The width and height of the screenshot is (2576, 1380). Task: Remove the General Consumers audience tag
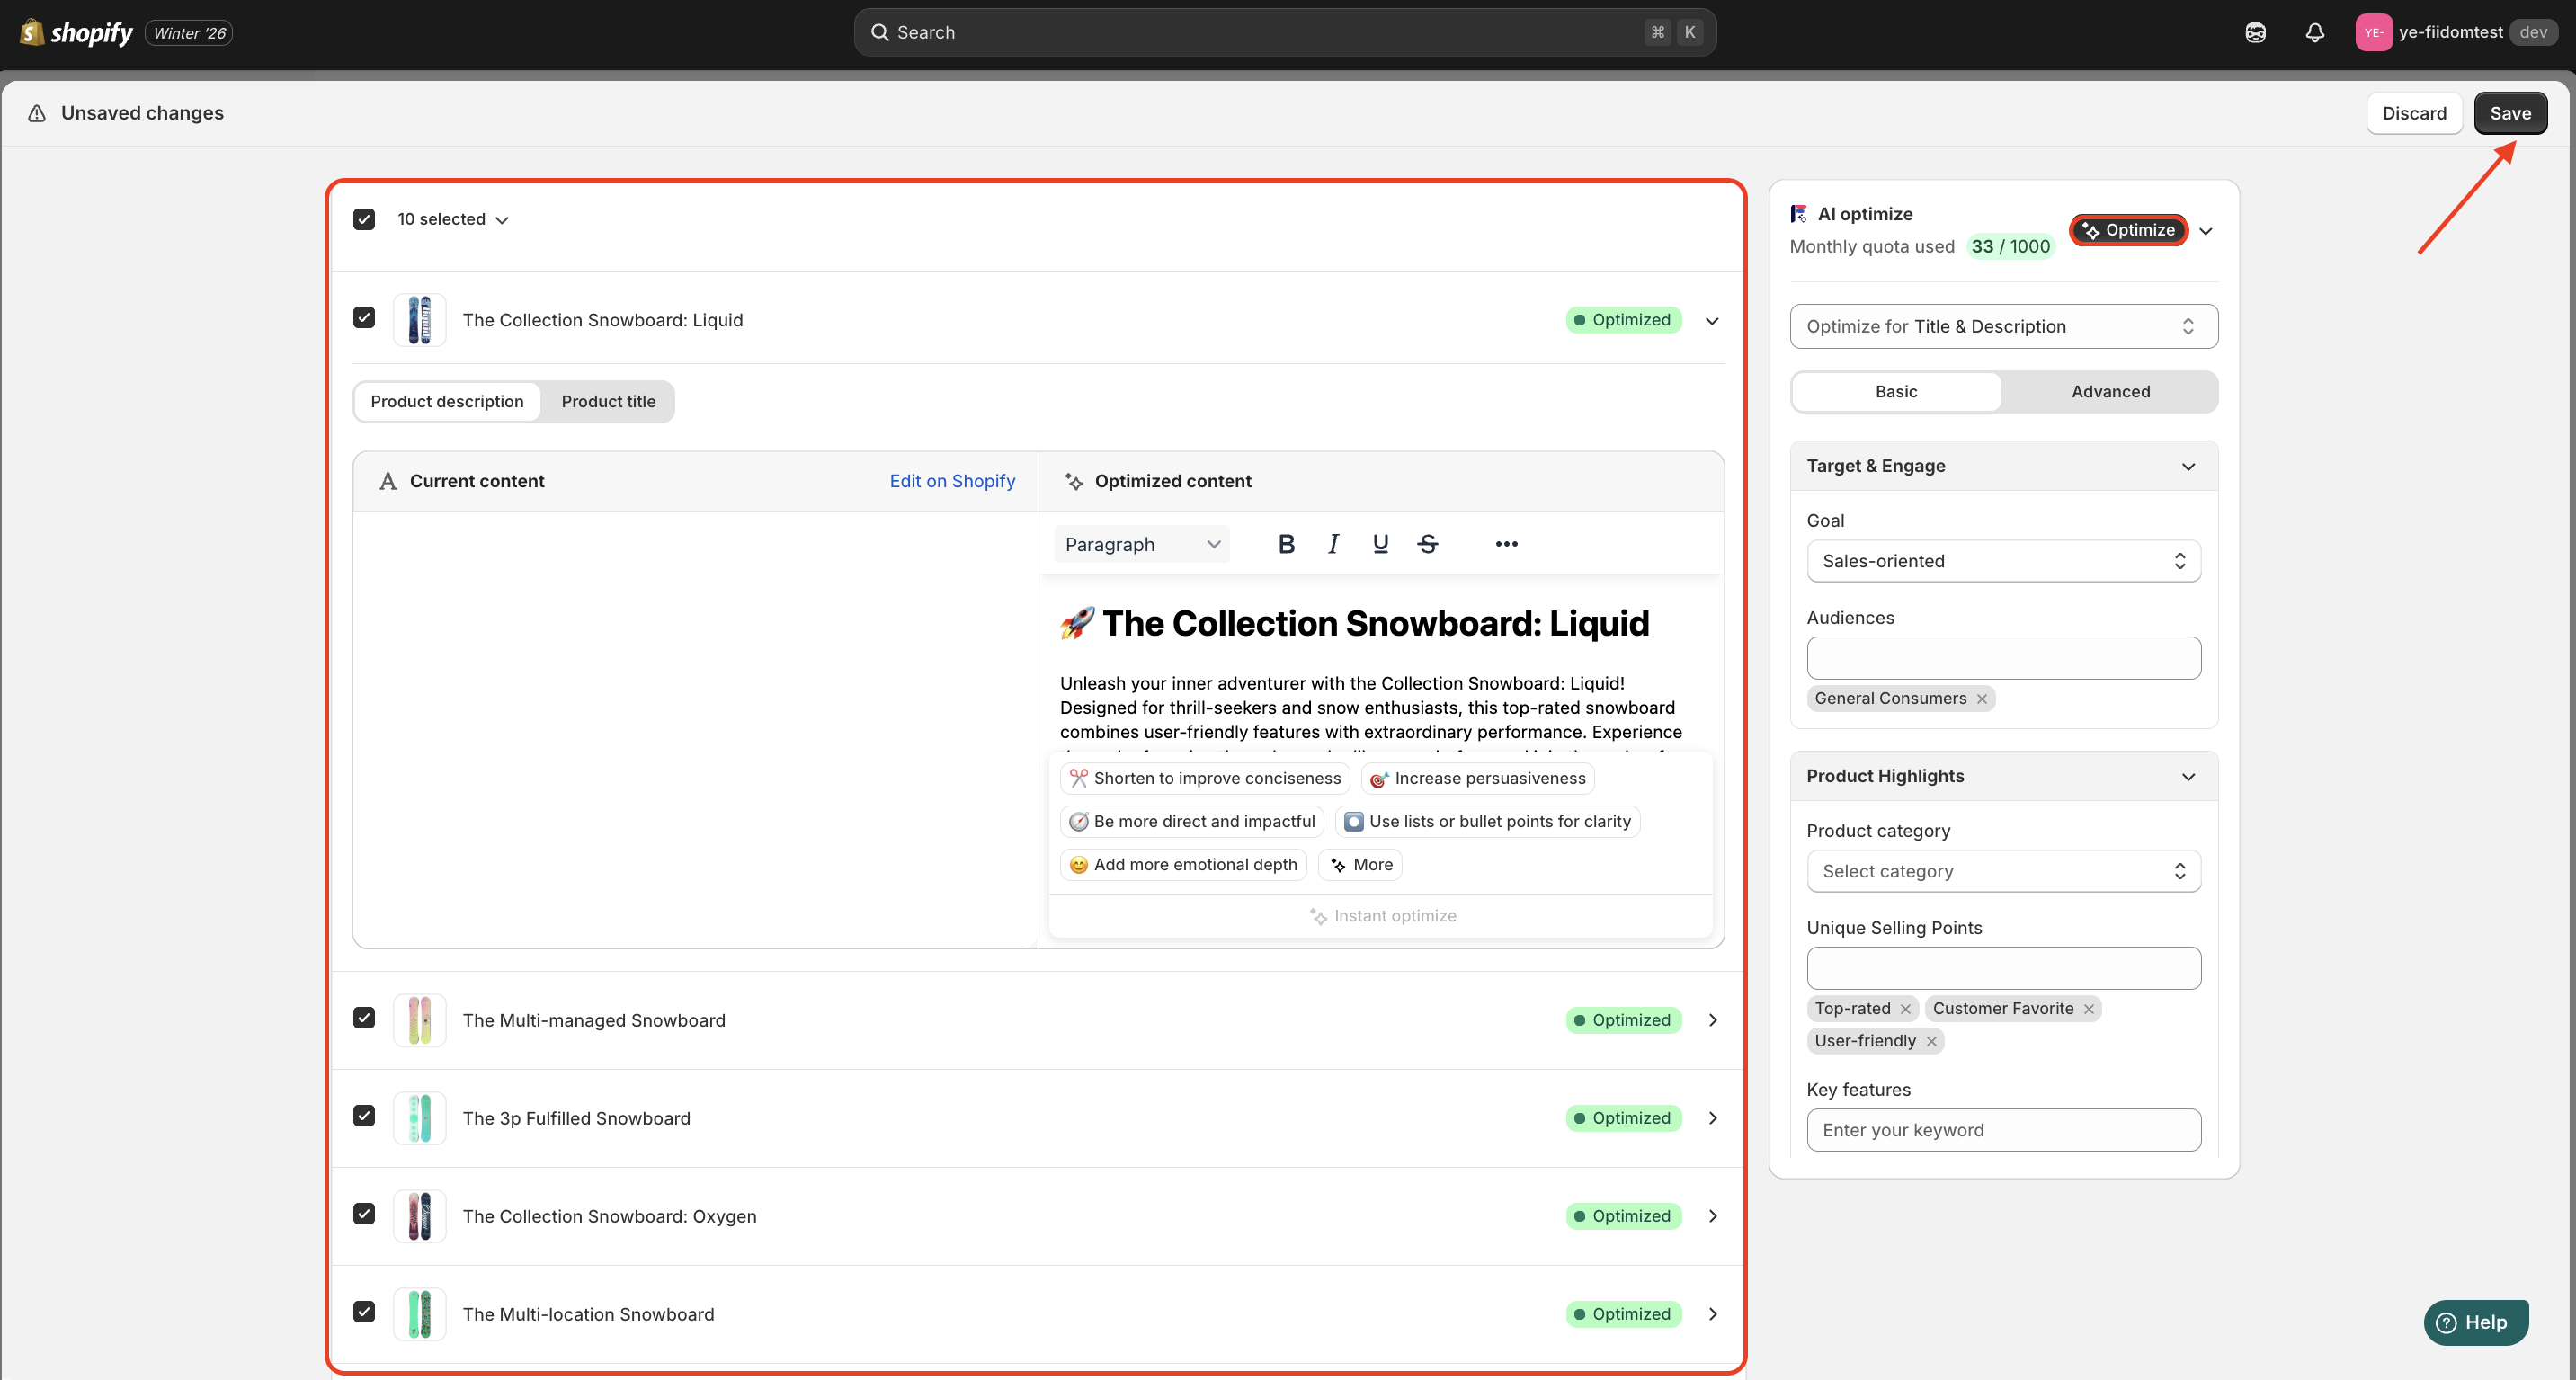[1981, 699]
